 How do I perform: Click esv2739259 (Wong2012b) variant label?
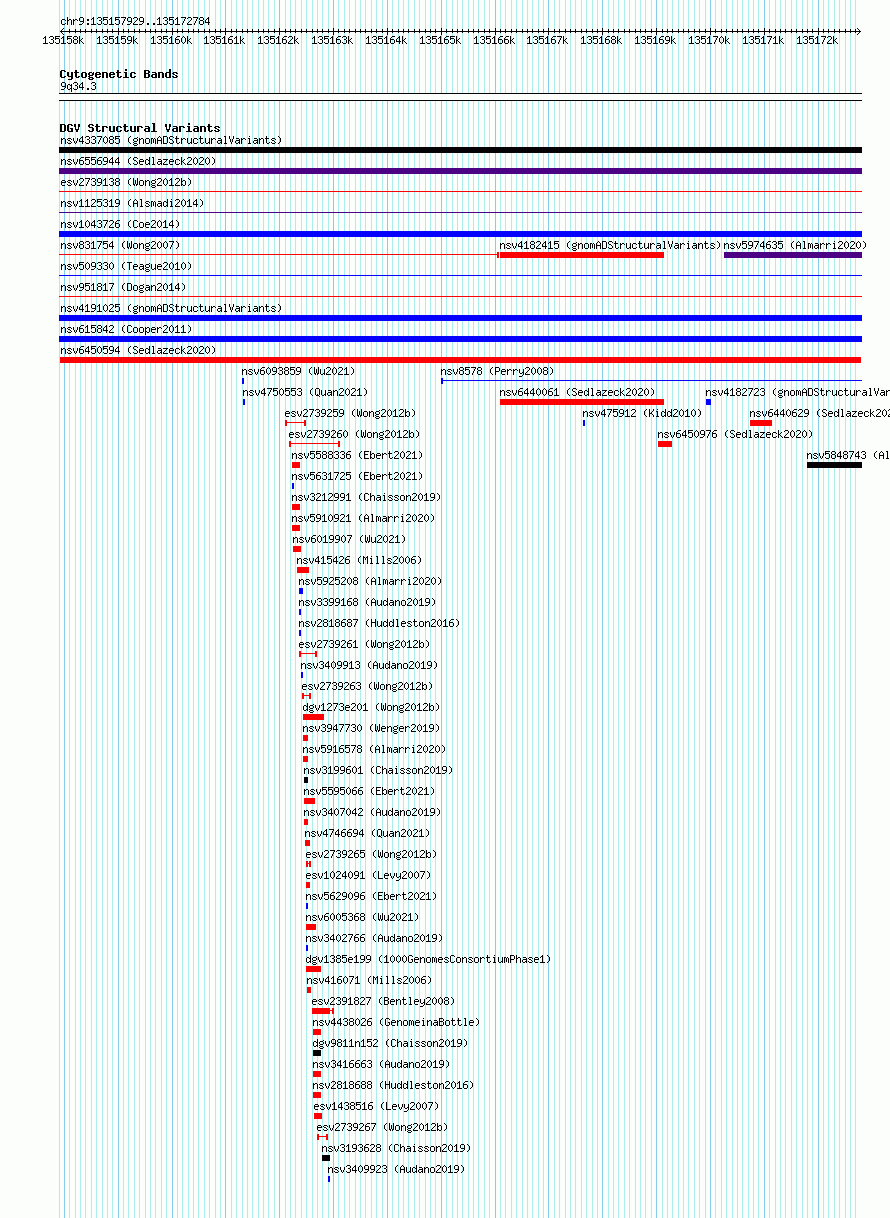point(350,413)
